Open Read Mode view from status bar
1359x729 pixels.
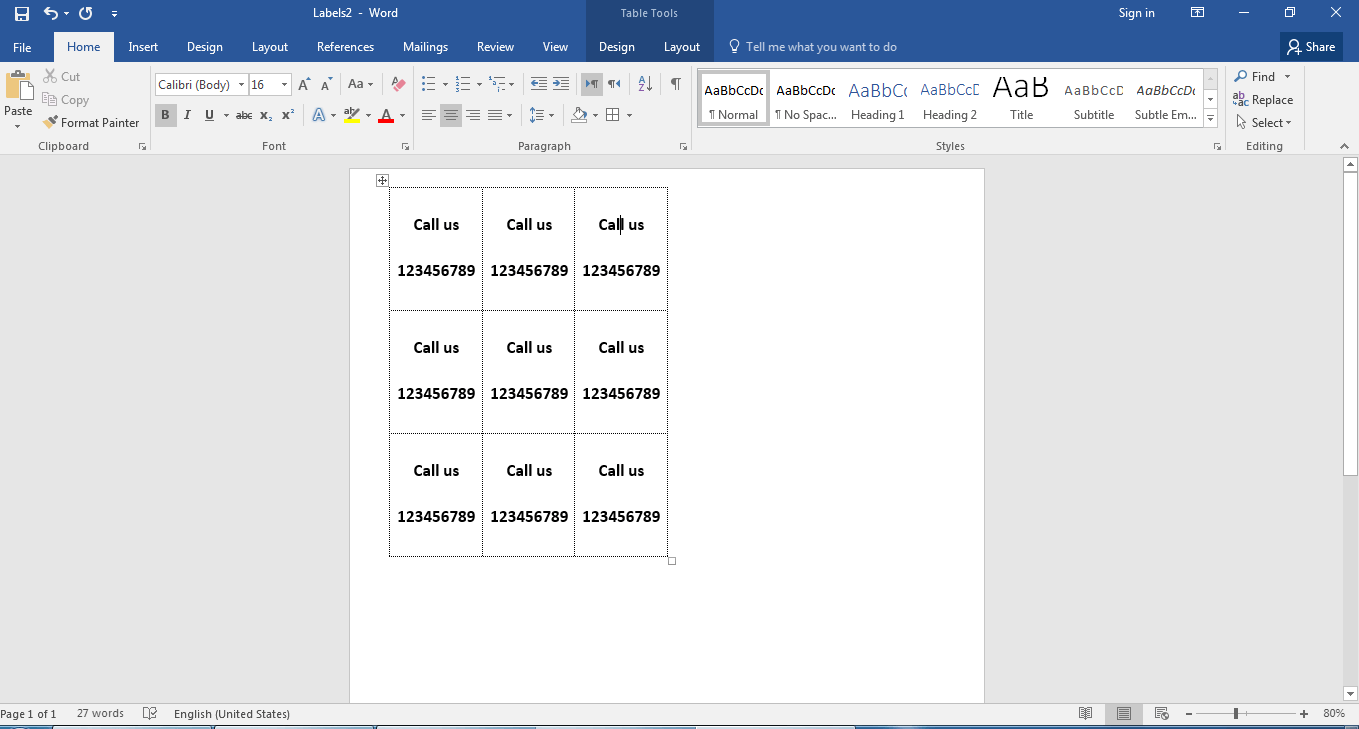[1085, 713]
